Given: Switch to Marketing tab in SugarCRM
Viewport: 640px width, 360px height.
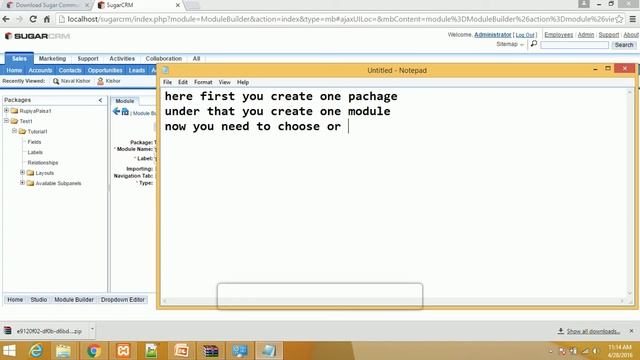Looking at the screenshot, I should click(x=52, y=59).
